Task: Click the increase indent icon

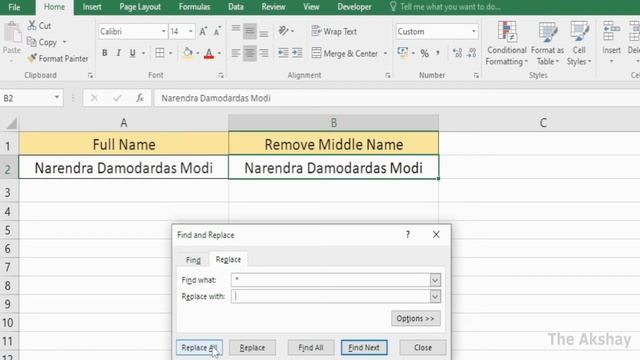Action: [297, 53]
